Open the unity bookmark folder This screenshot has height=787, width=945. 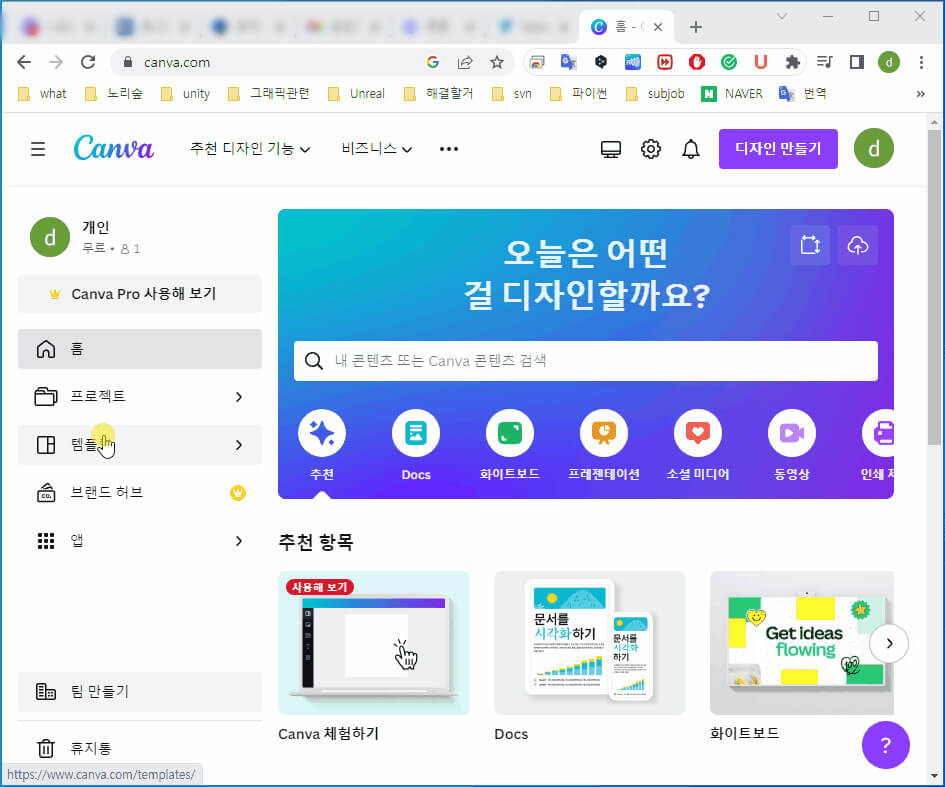[x=186, y=93]
